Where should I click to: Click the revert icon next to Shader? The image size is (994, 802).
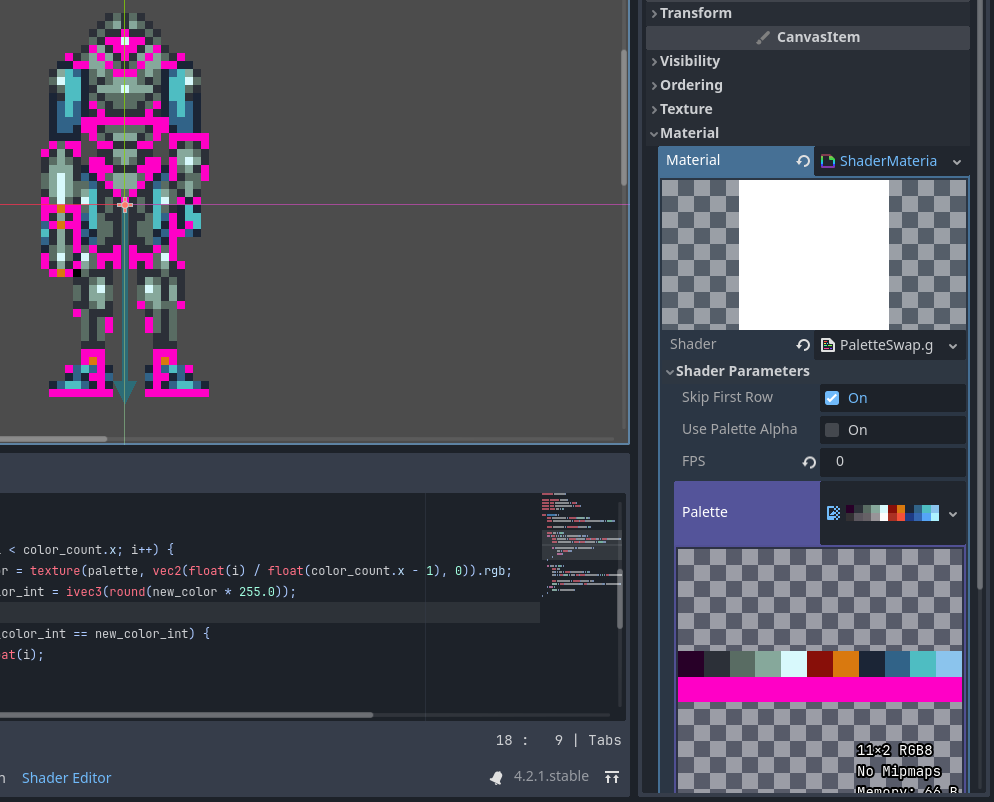point(803,345)
